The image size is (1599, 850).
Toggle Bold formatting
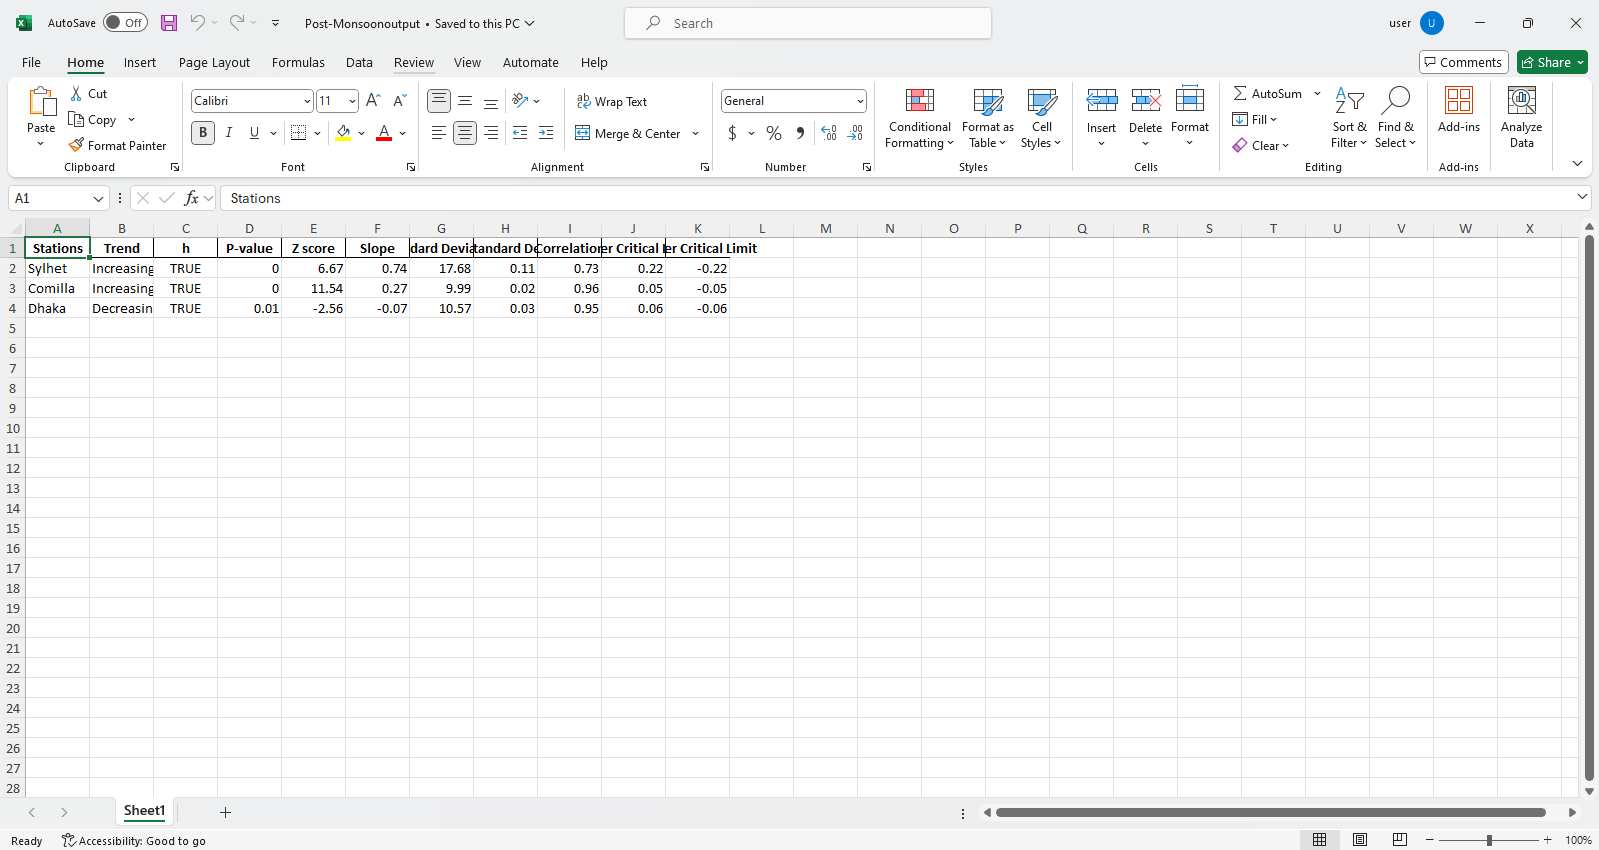point(203,133)
